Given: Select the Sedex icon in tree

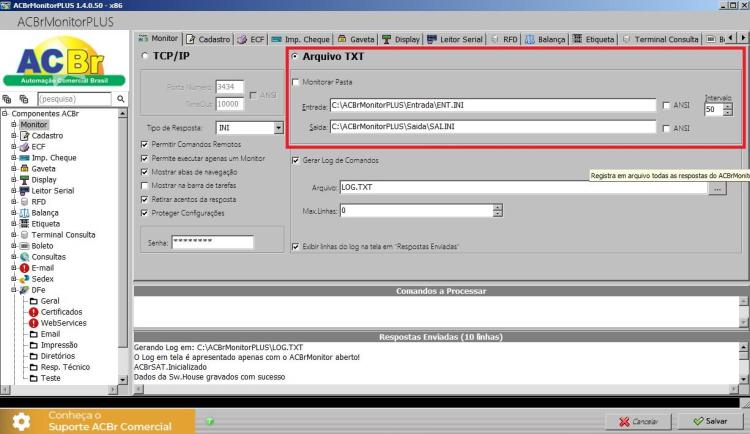Looking at the screenshot, I should [x=24, y=279].
